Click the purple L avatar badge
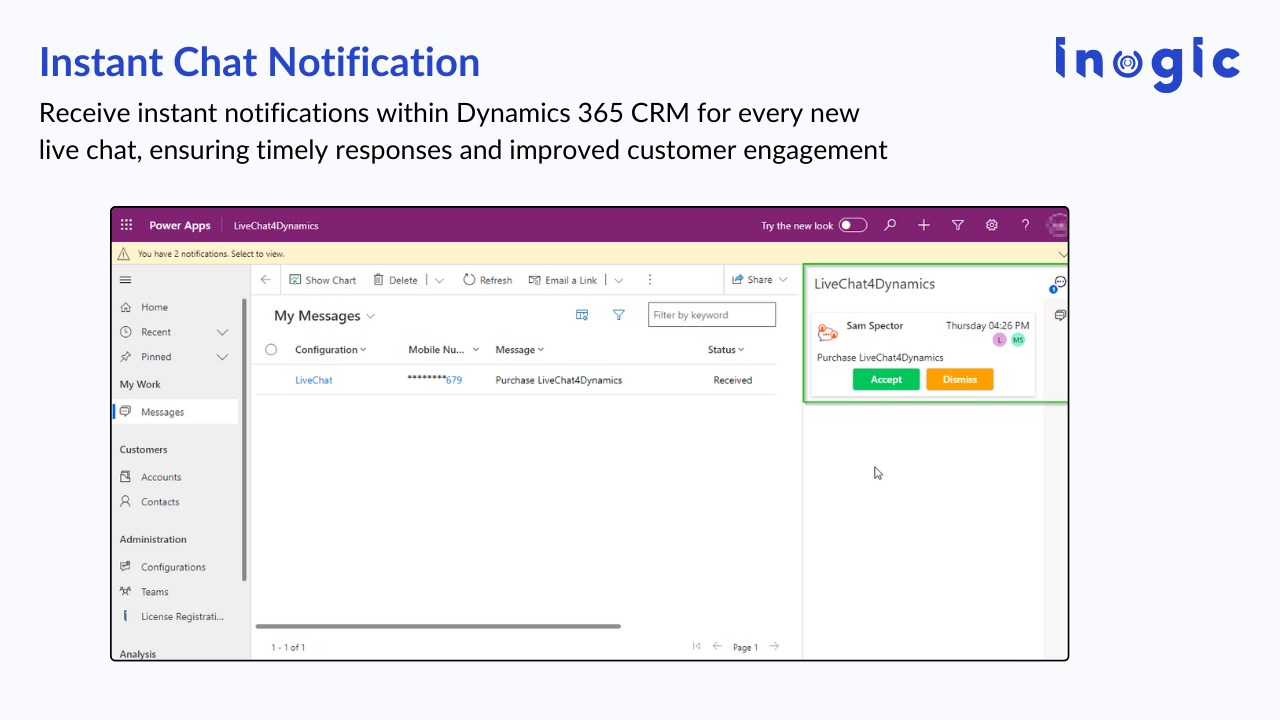This screenshot has width=1280, height=720. [x=999, y=340]
